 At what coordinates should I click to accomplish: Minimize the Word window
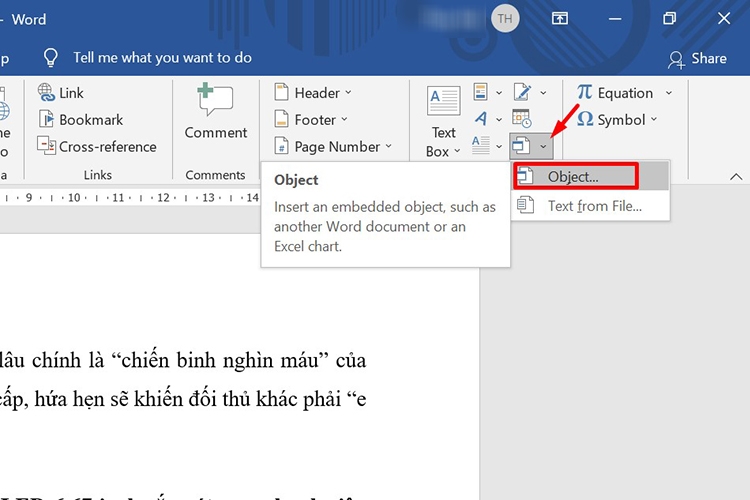point(615,19)
